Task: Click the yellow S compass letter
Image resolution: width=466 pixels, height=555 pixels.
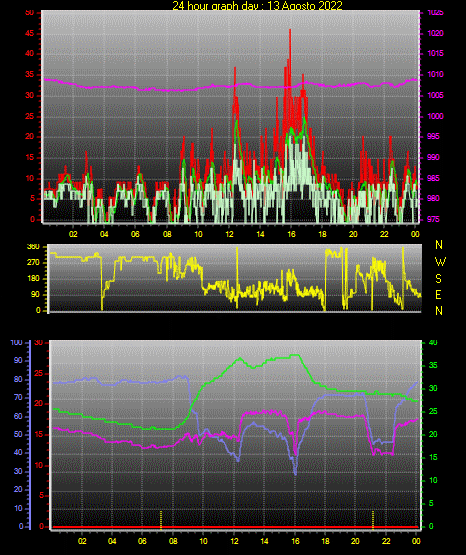Action: click(x=438, y=279)
